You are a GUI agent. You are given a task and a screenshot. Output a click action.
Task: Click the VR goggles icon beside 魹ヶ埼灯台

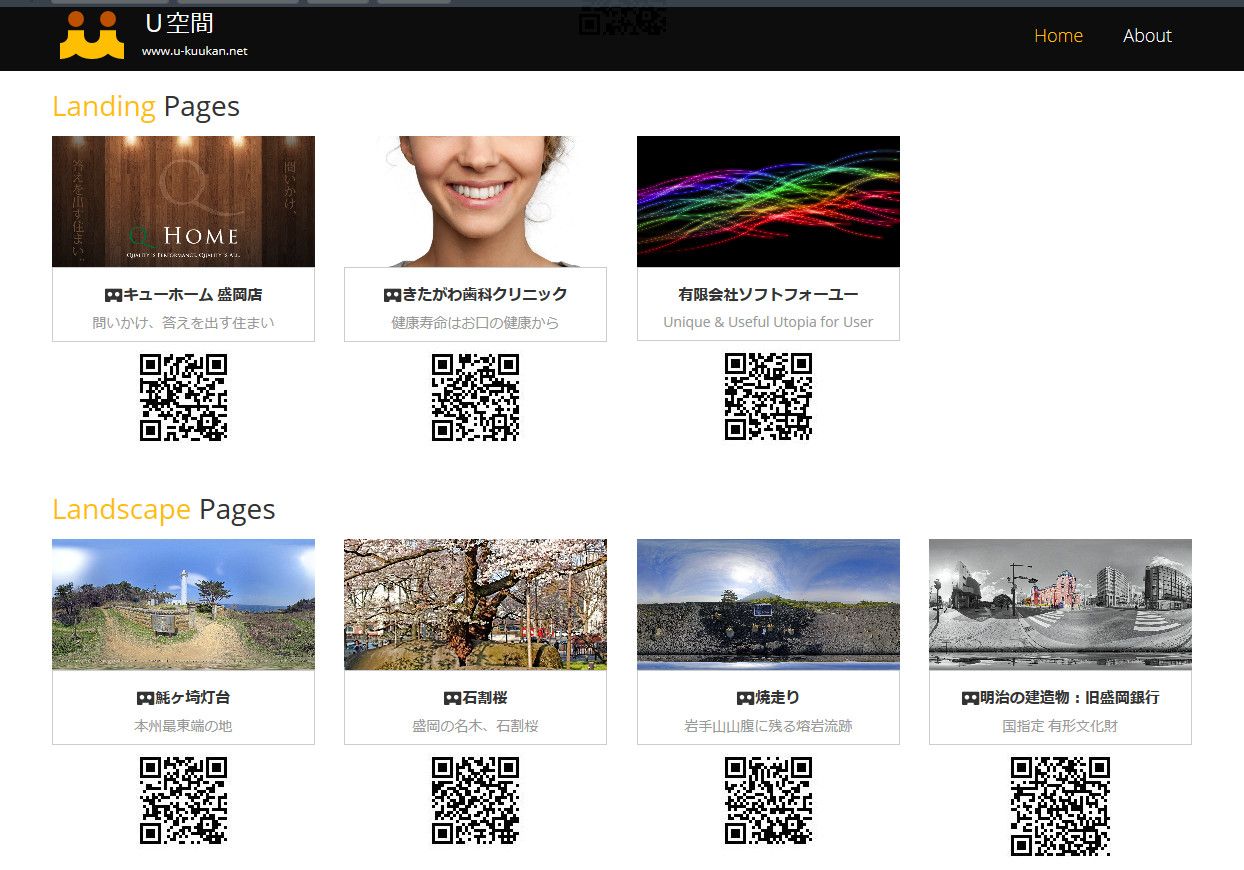[145, 698]
